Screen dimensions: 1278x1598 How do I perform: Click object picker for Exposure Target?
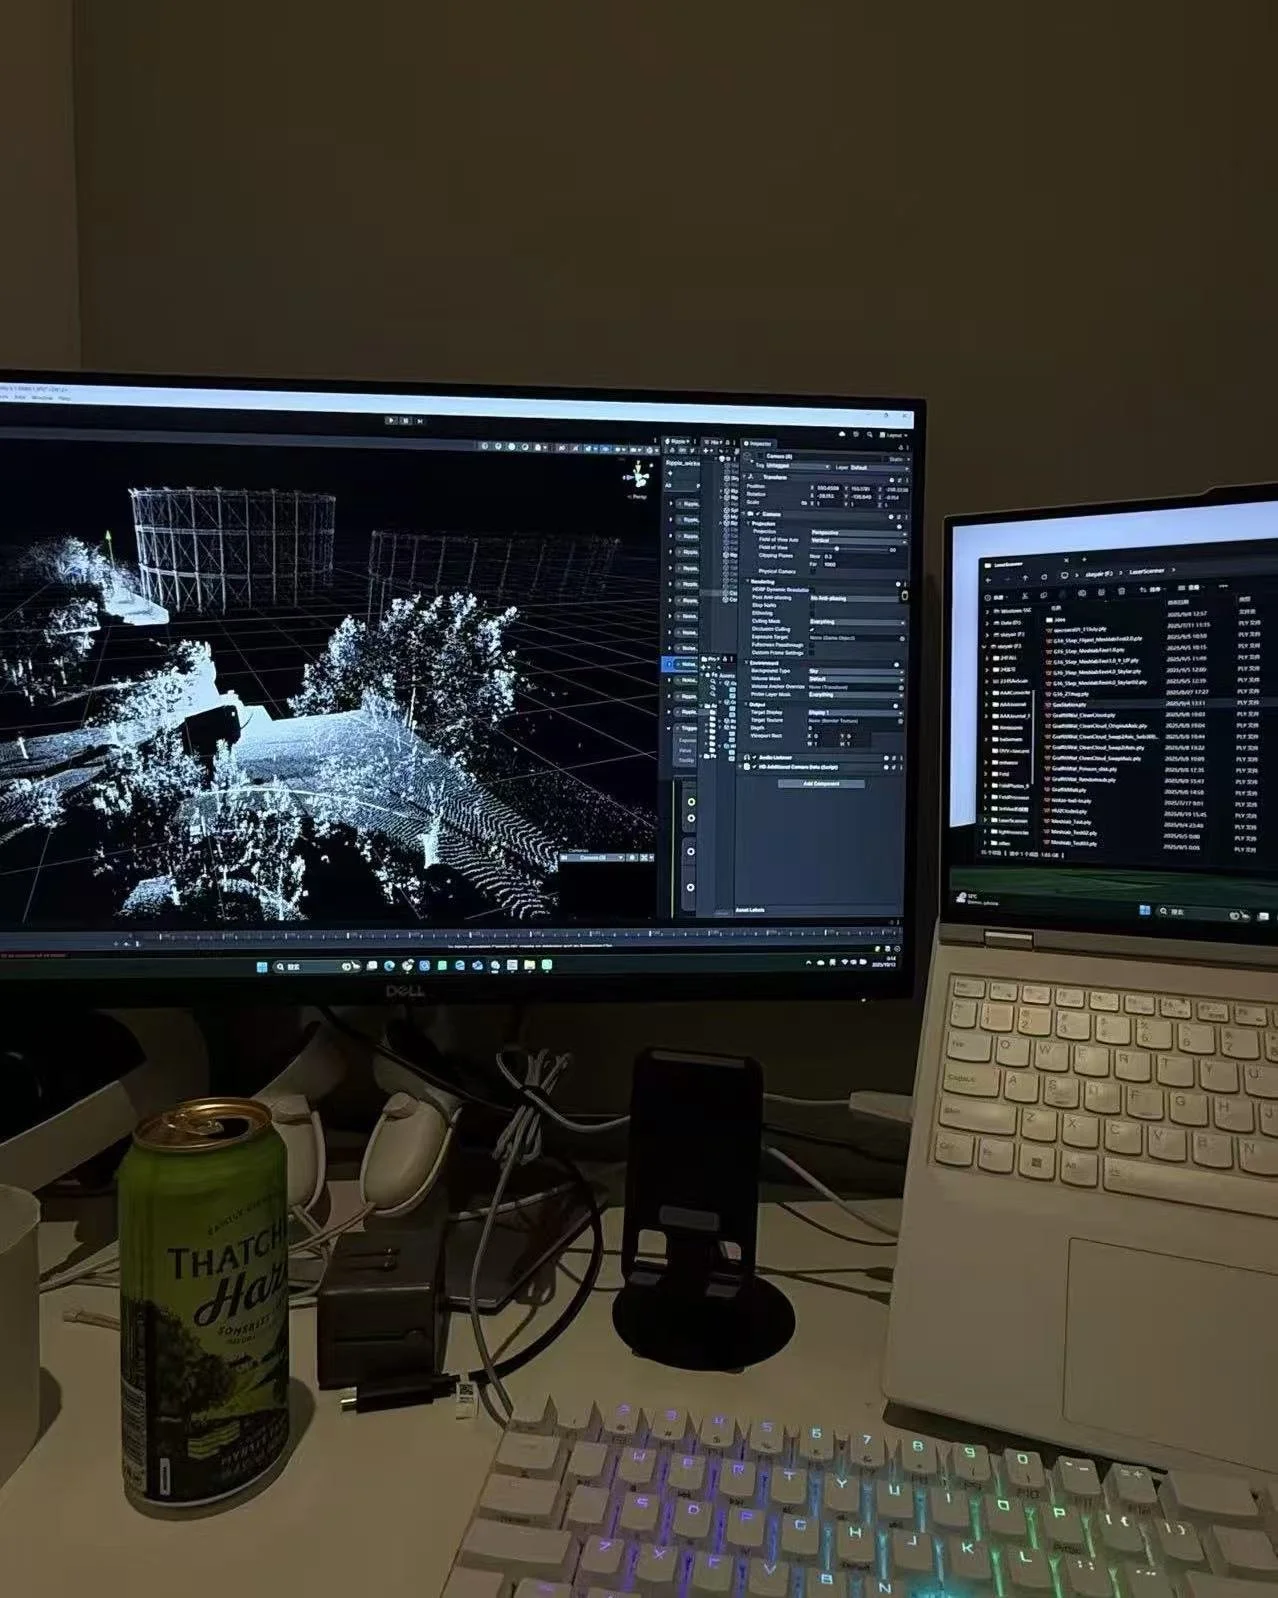902,638
